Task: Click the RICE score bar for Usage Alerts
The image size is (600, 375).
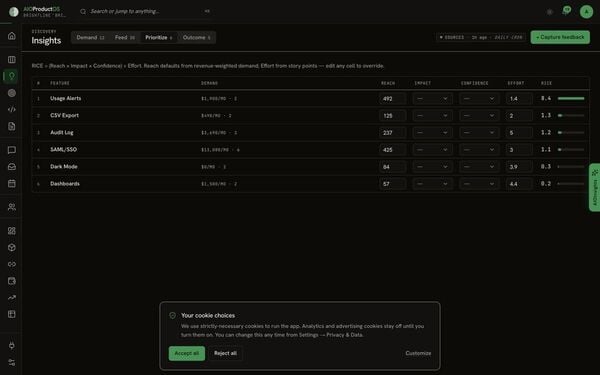Action: click(571, 98)
